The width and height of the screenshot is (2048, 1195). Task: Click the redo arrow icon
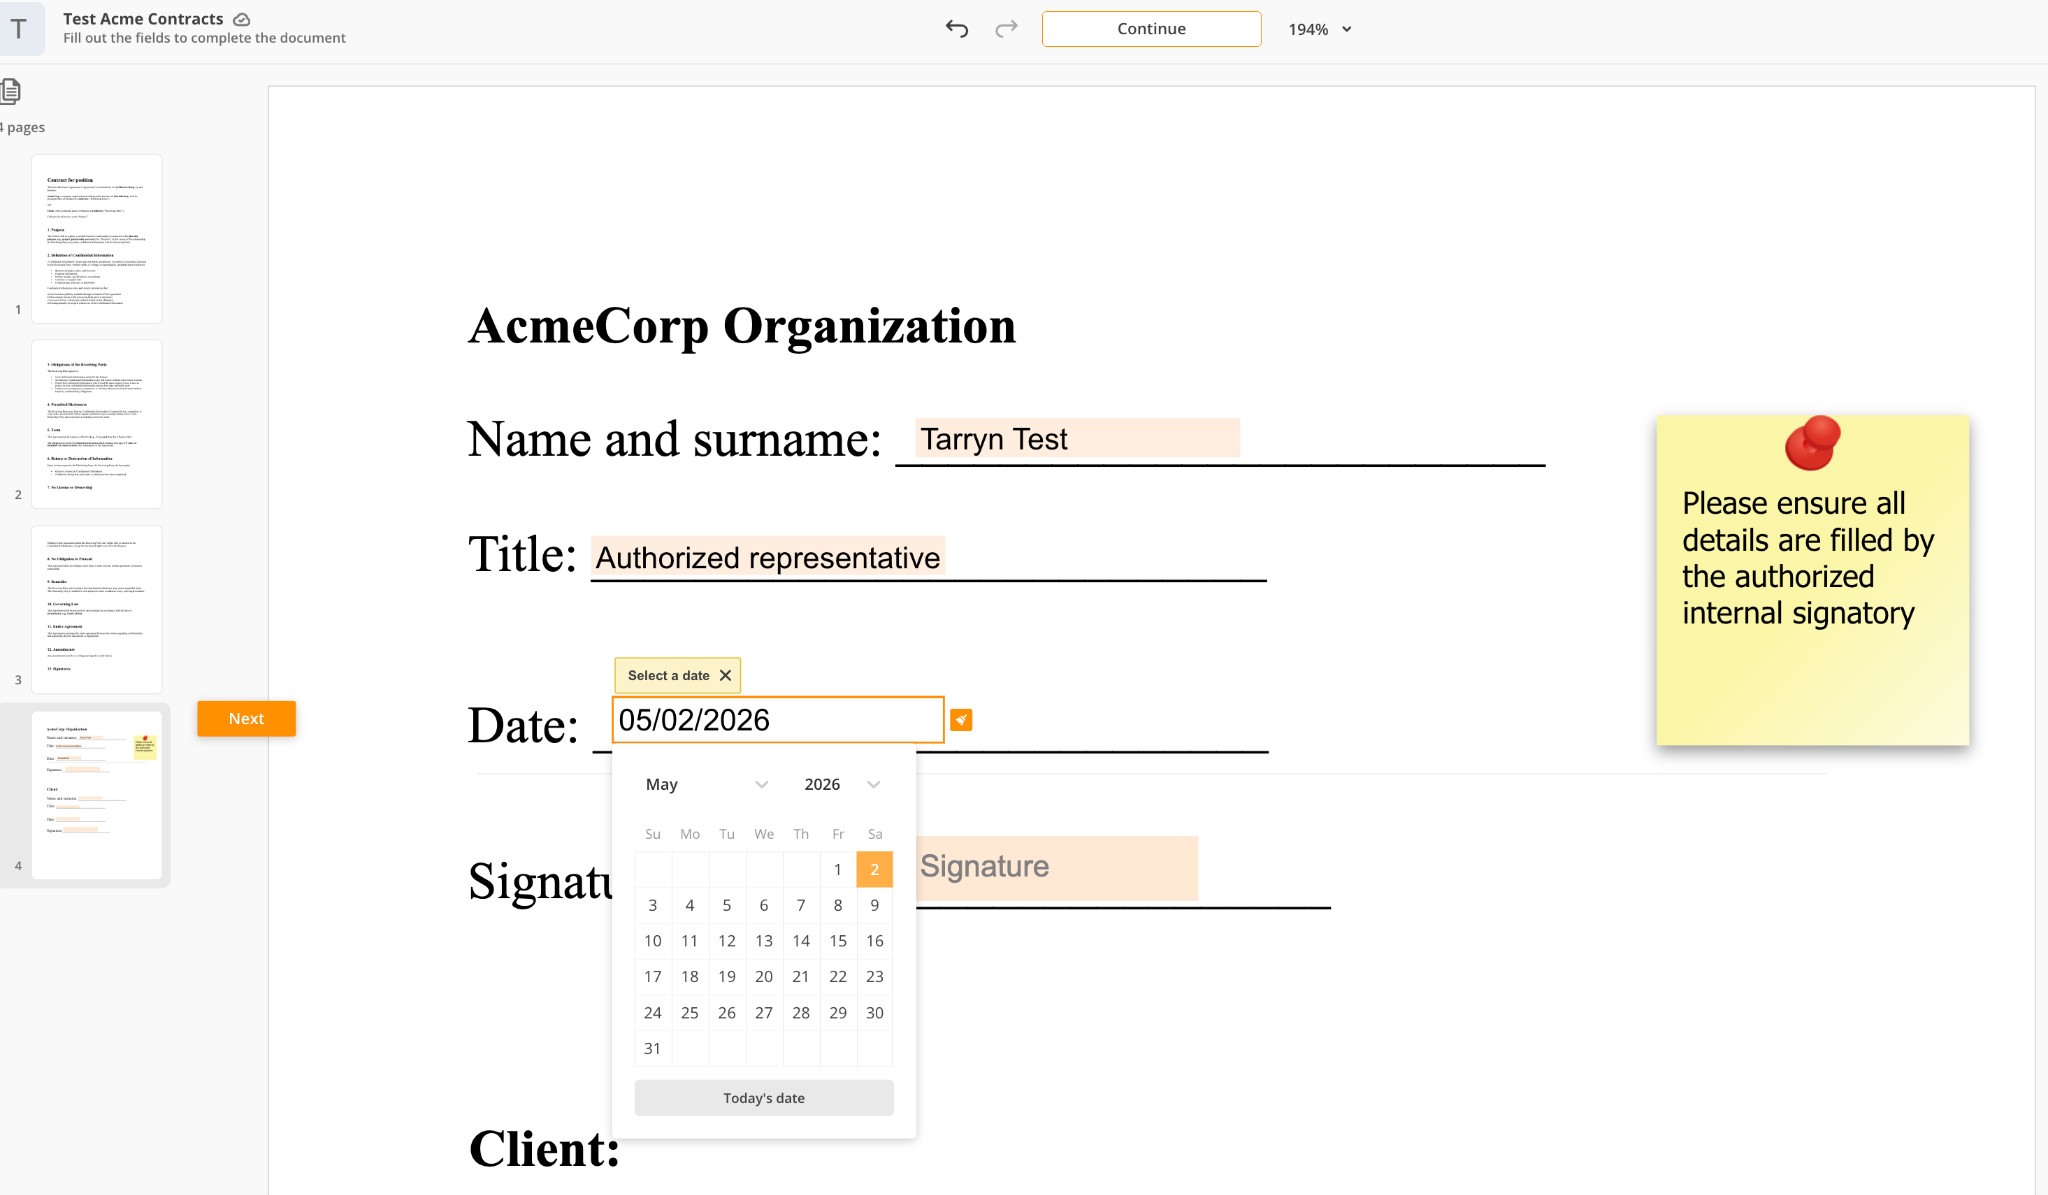pos(1006,29)
